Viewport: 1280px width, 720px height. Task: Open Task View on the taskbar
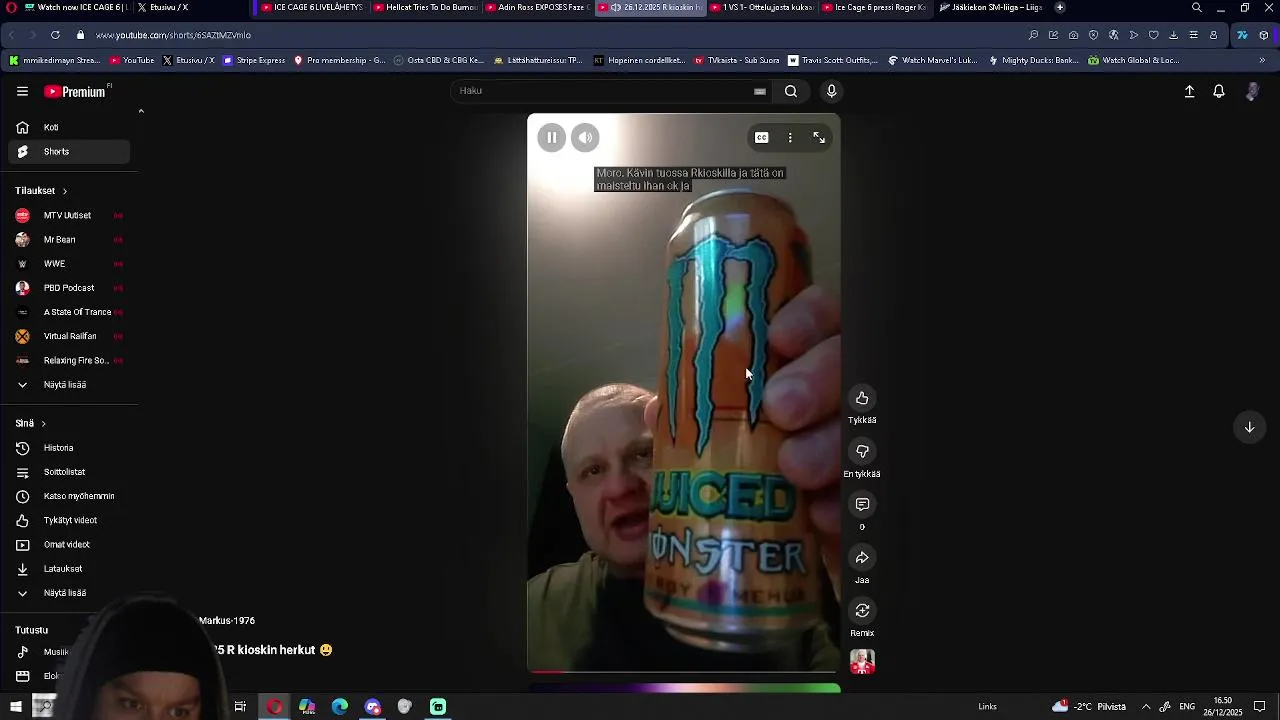tap(240, 707)
